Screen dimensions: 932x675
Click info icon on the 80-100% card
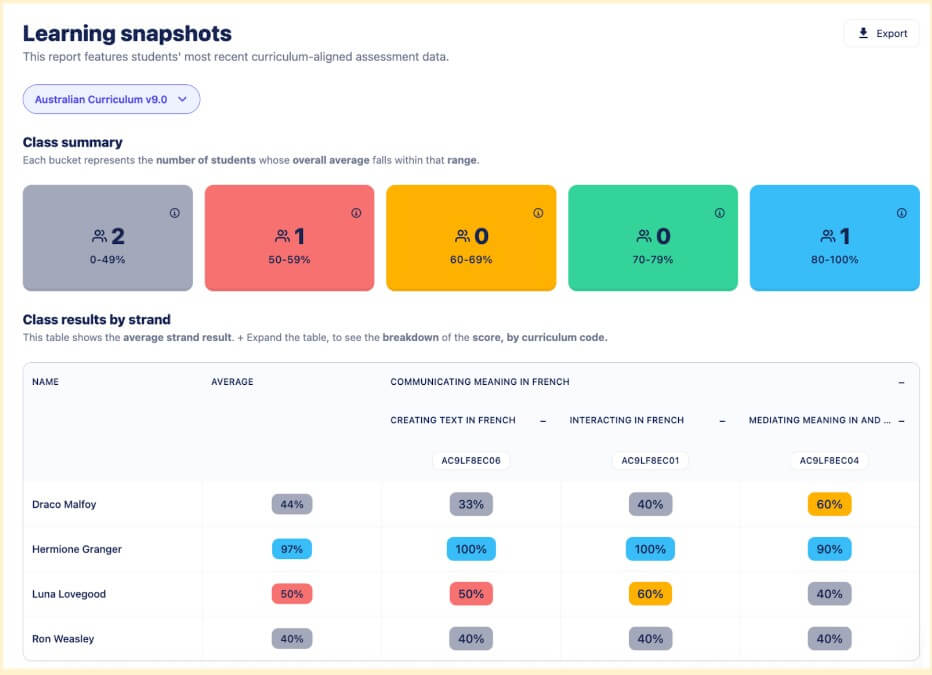tap(901, 213)
